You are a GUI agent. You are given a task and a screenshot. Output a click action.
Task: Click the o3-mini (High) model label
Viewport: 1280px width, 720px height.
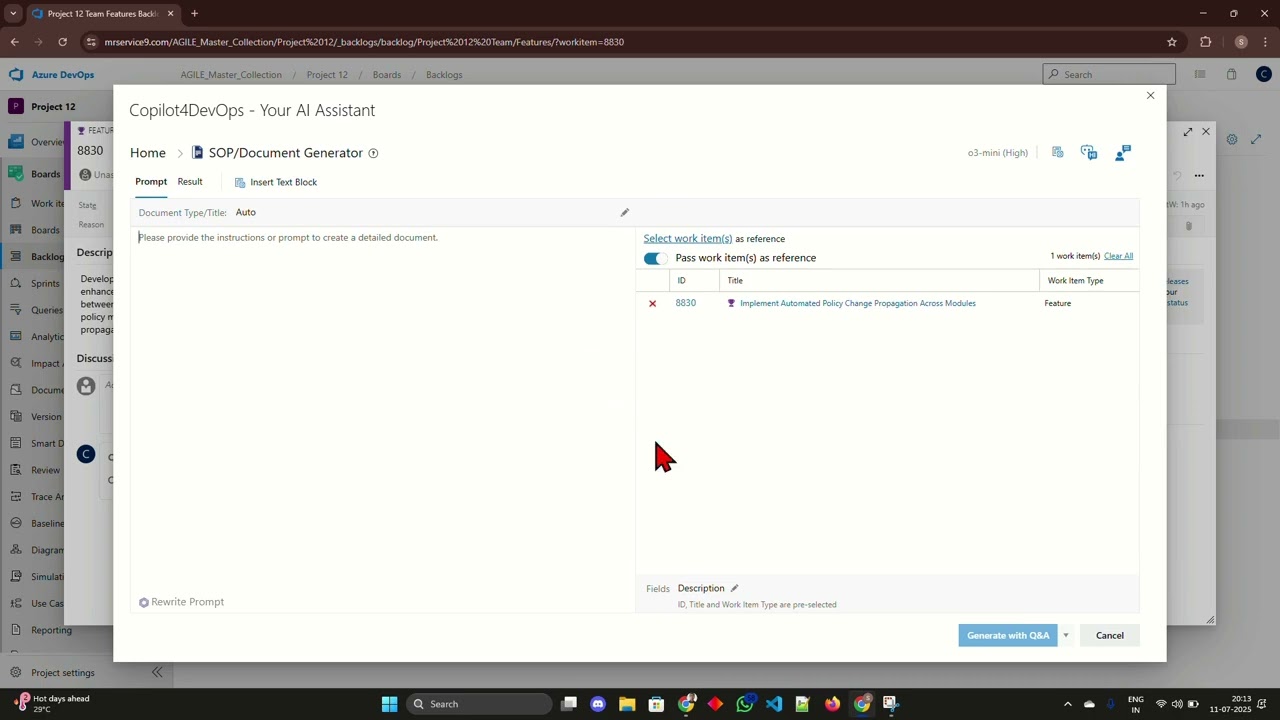point(997,153)
